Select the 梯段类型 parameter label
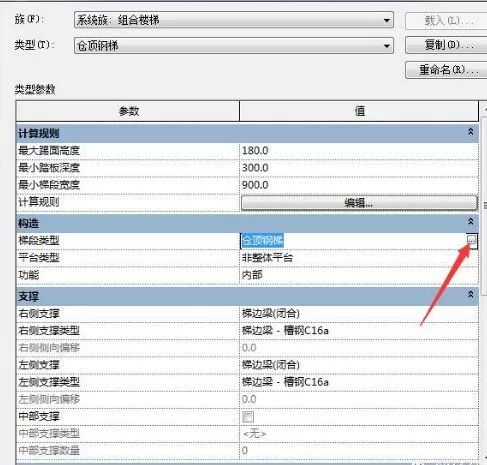487x465 pixels. pyautogui.click(x=39, y=241)
